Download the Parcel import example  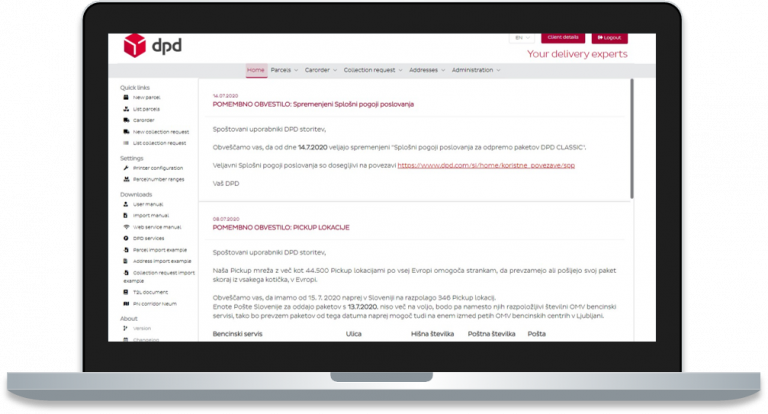pos(160,250)
